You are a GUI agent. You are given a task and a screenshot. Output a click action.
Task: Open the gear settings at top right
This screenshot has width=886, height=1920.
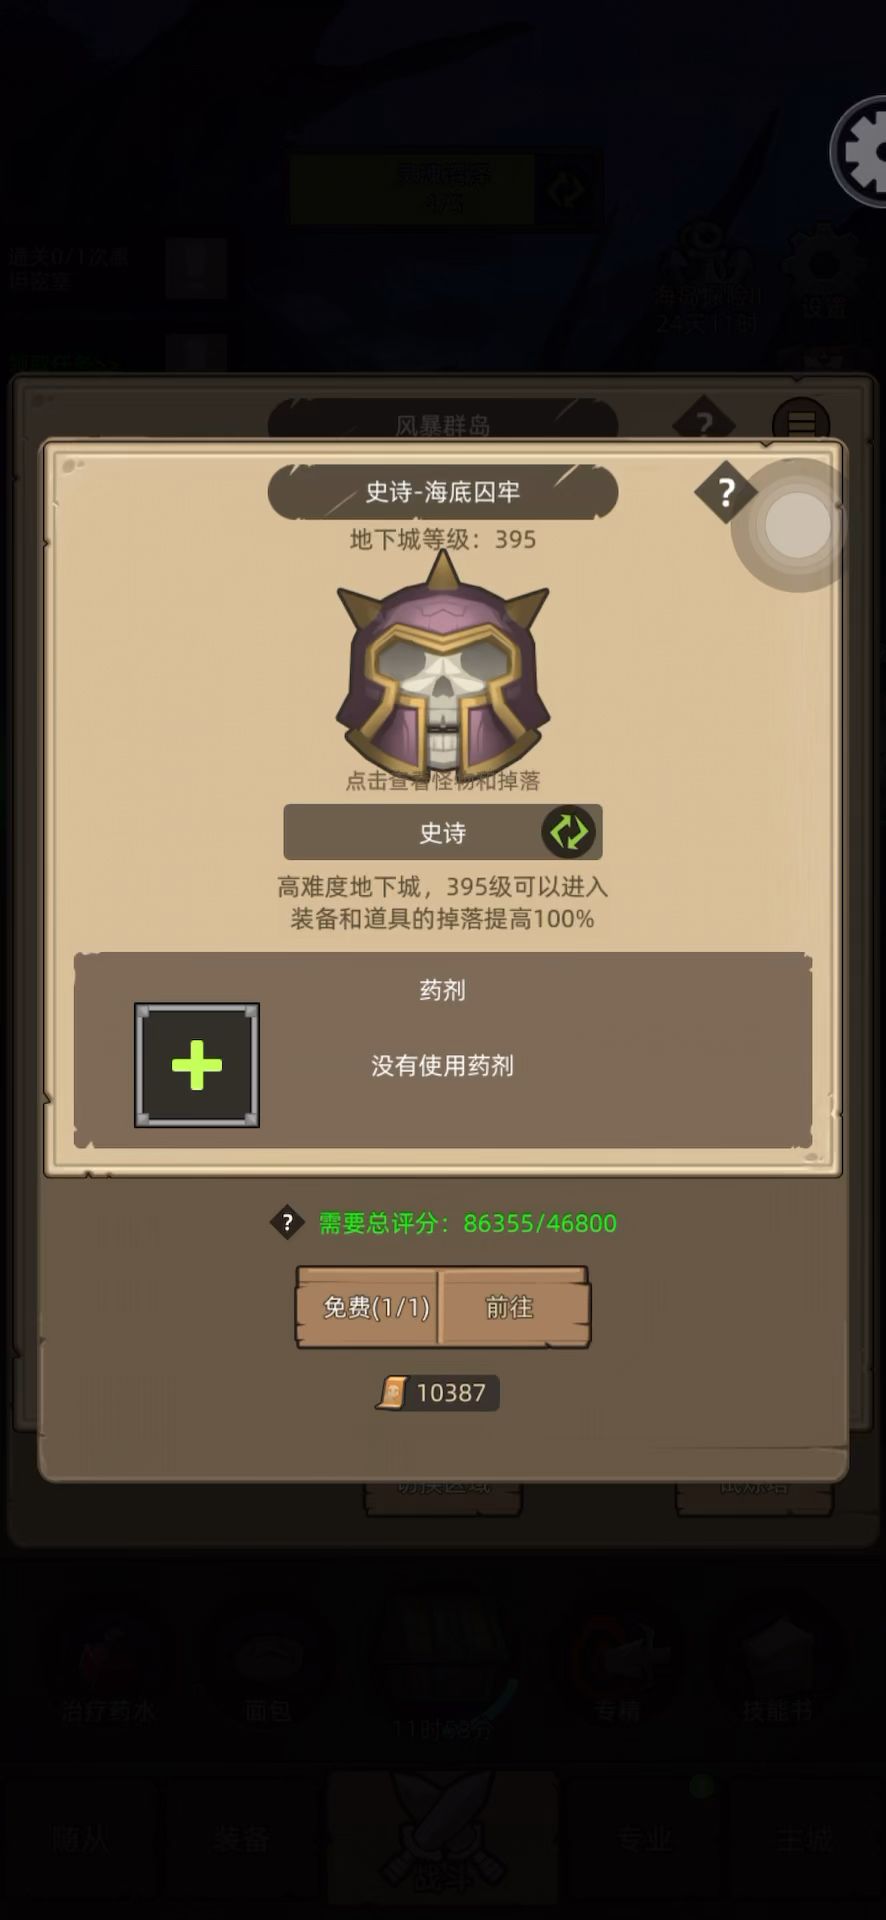[x=861, y=152]
